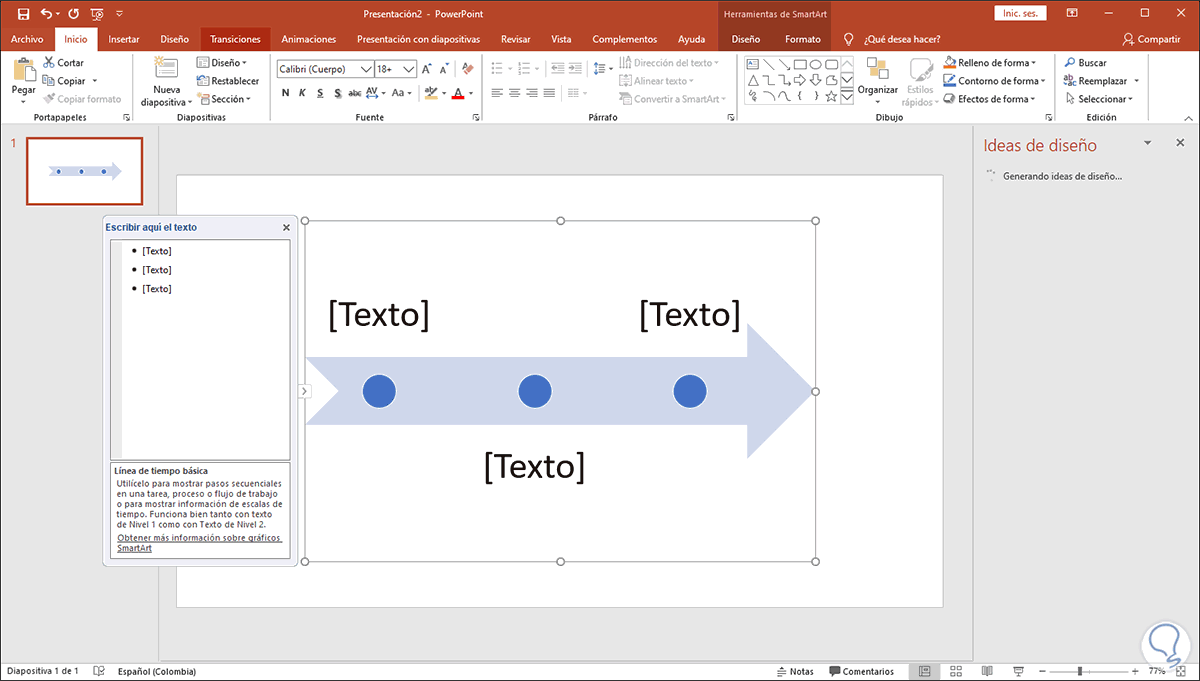Pick the oval shape from the shapes gallery

(815, 63)
